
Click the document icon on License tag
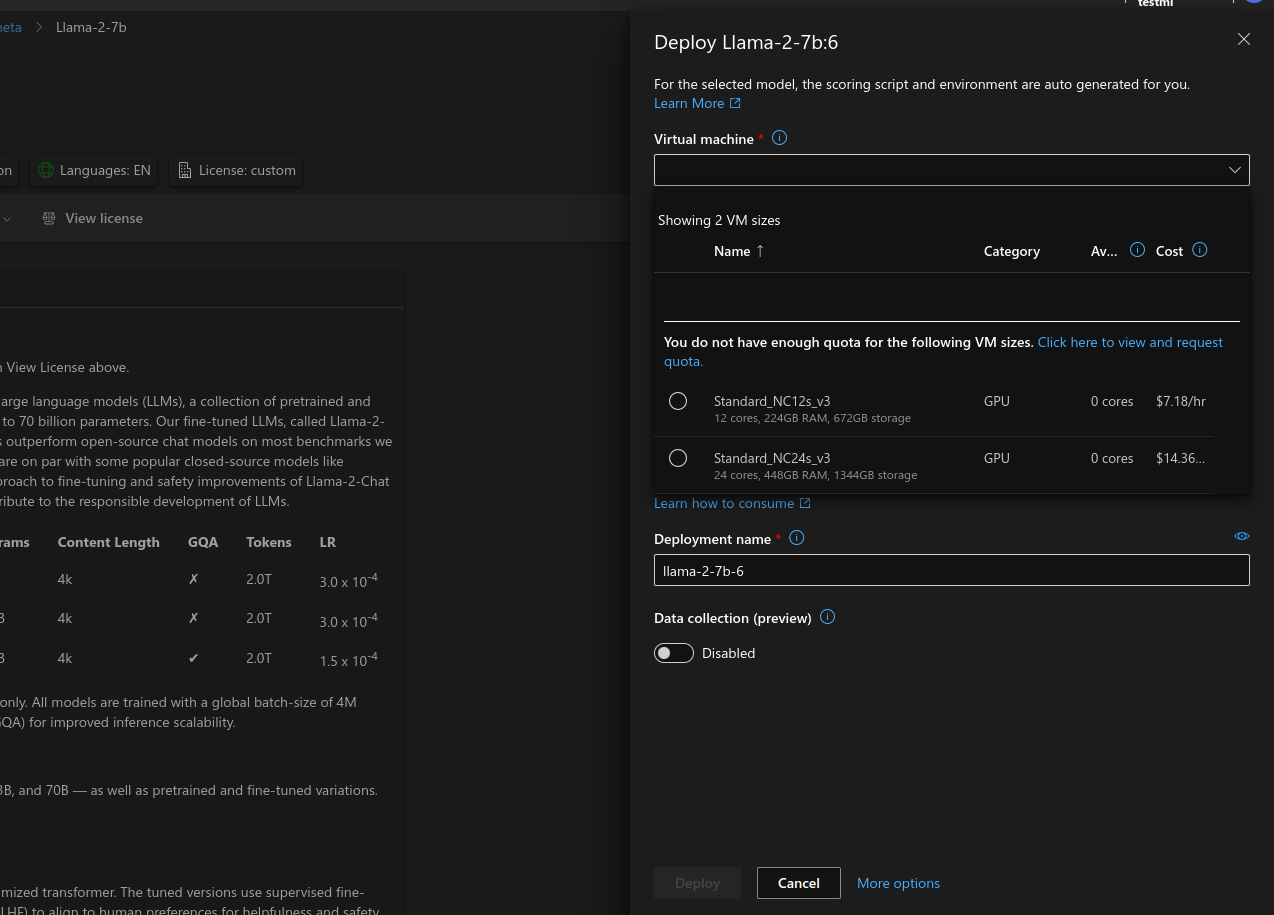click(185, 170)
